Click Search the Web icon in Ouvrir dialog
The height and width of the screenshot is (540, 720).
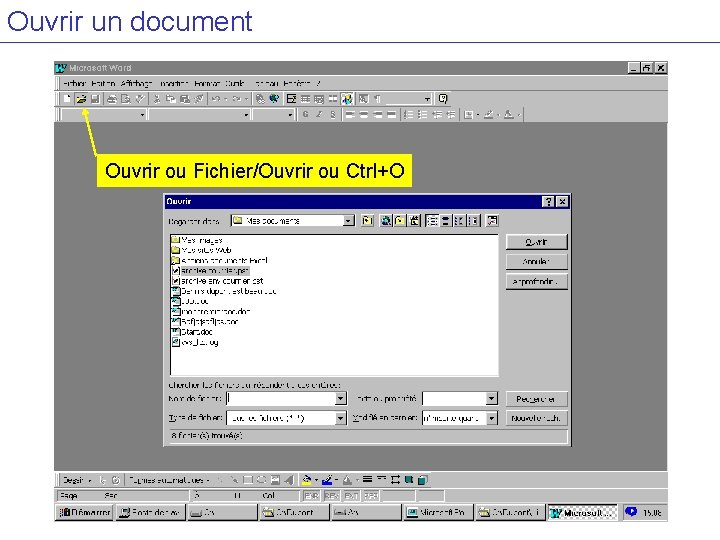[x=386, y=221]
